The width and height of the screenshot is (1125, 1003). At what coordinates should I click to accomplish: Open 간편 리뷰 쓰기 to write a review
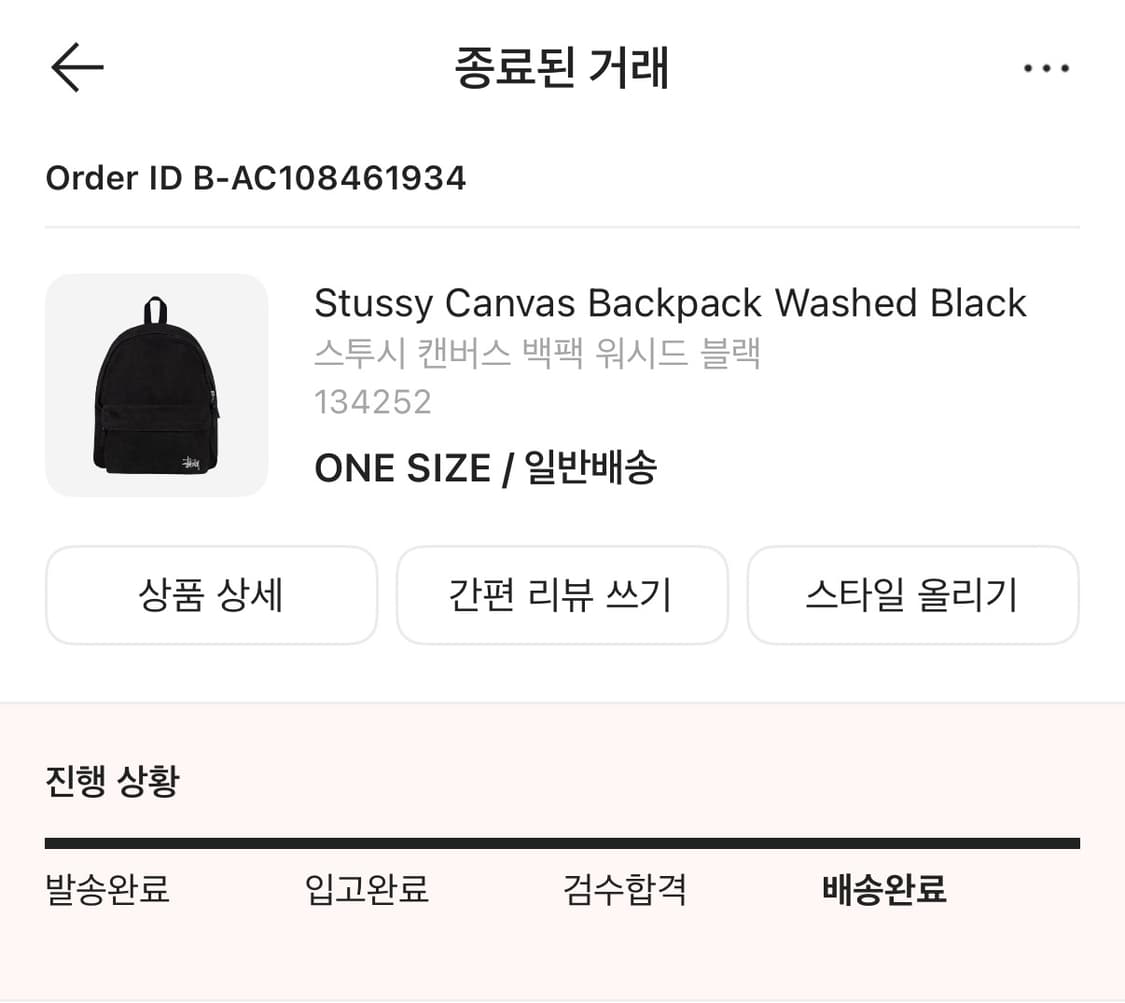pos(562,595)
